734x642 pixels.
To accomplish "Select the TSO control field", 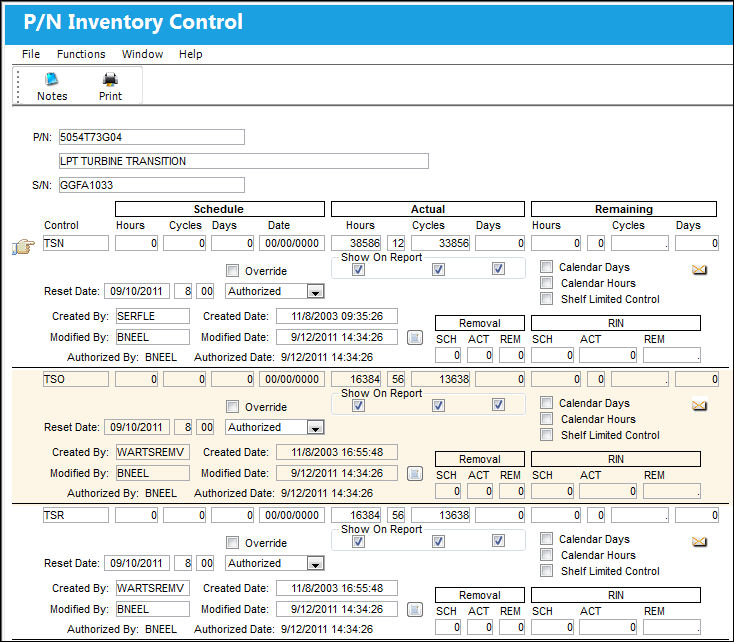I will 76,379.
